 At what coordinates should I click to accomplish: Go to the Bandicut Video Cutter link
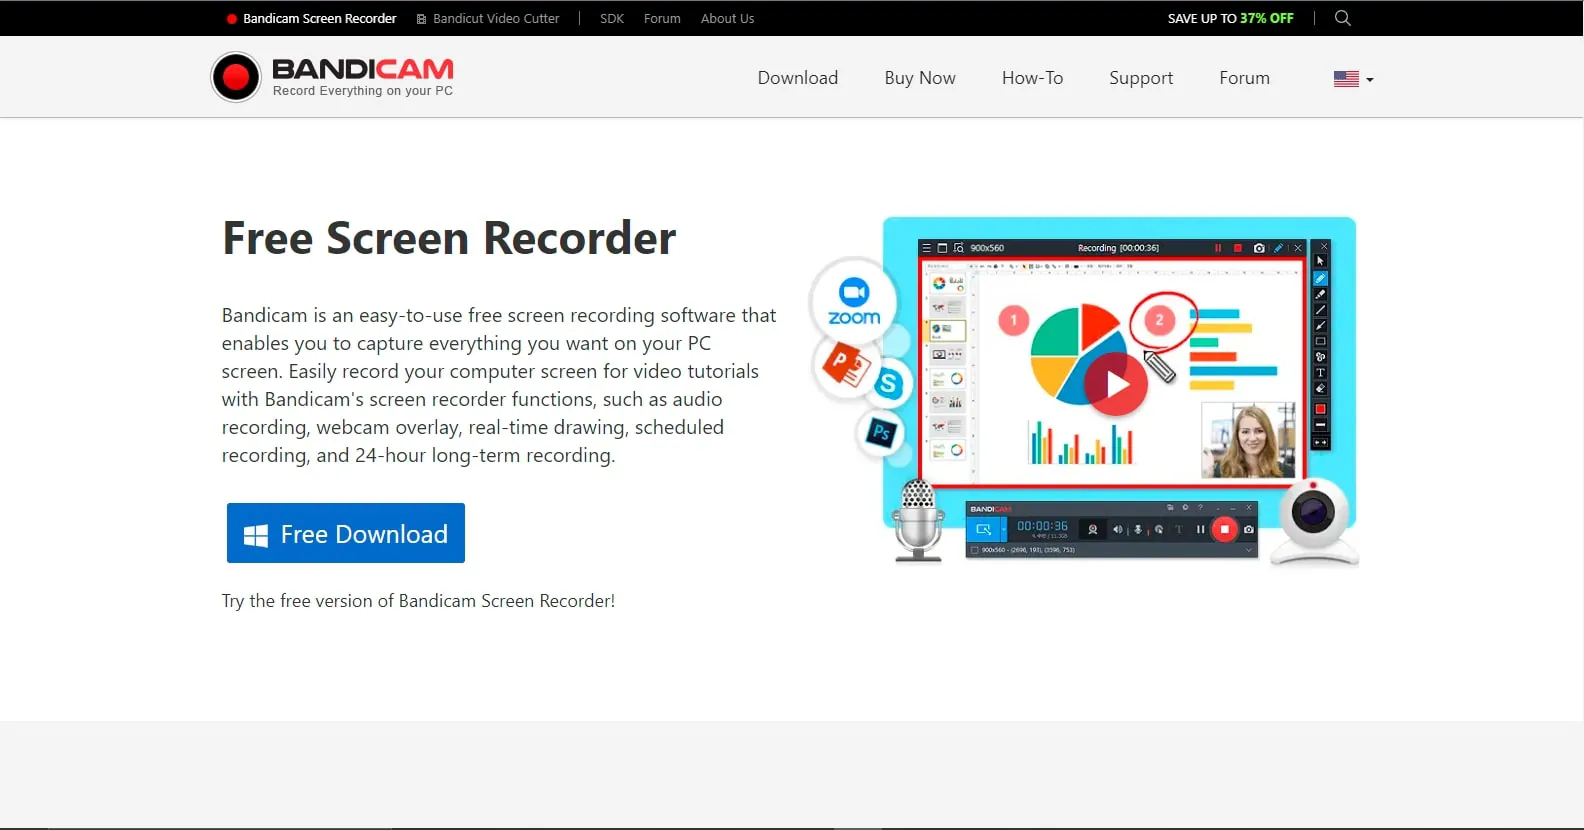[488, 18]
